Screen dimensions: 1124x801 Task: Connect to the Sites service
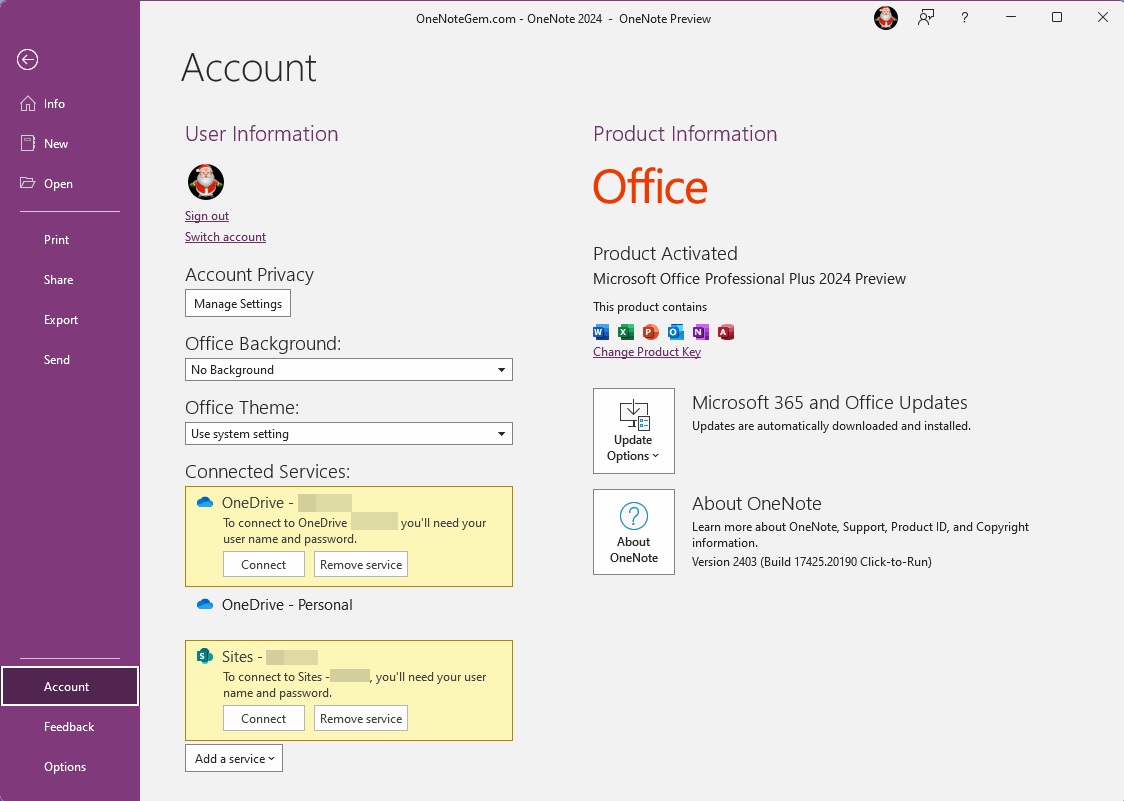264,719
